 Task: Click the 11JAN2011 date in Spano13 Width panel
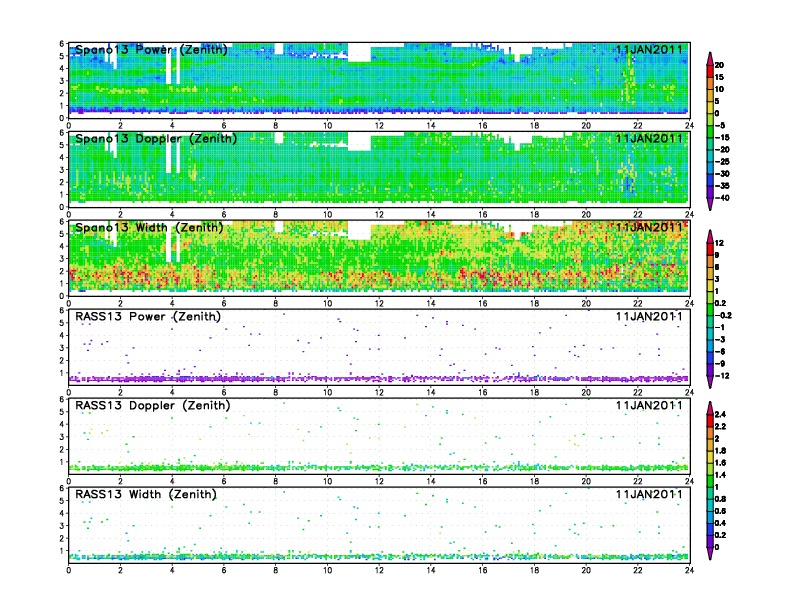pos(649,227)
